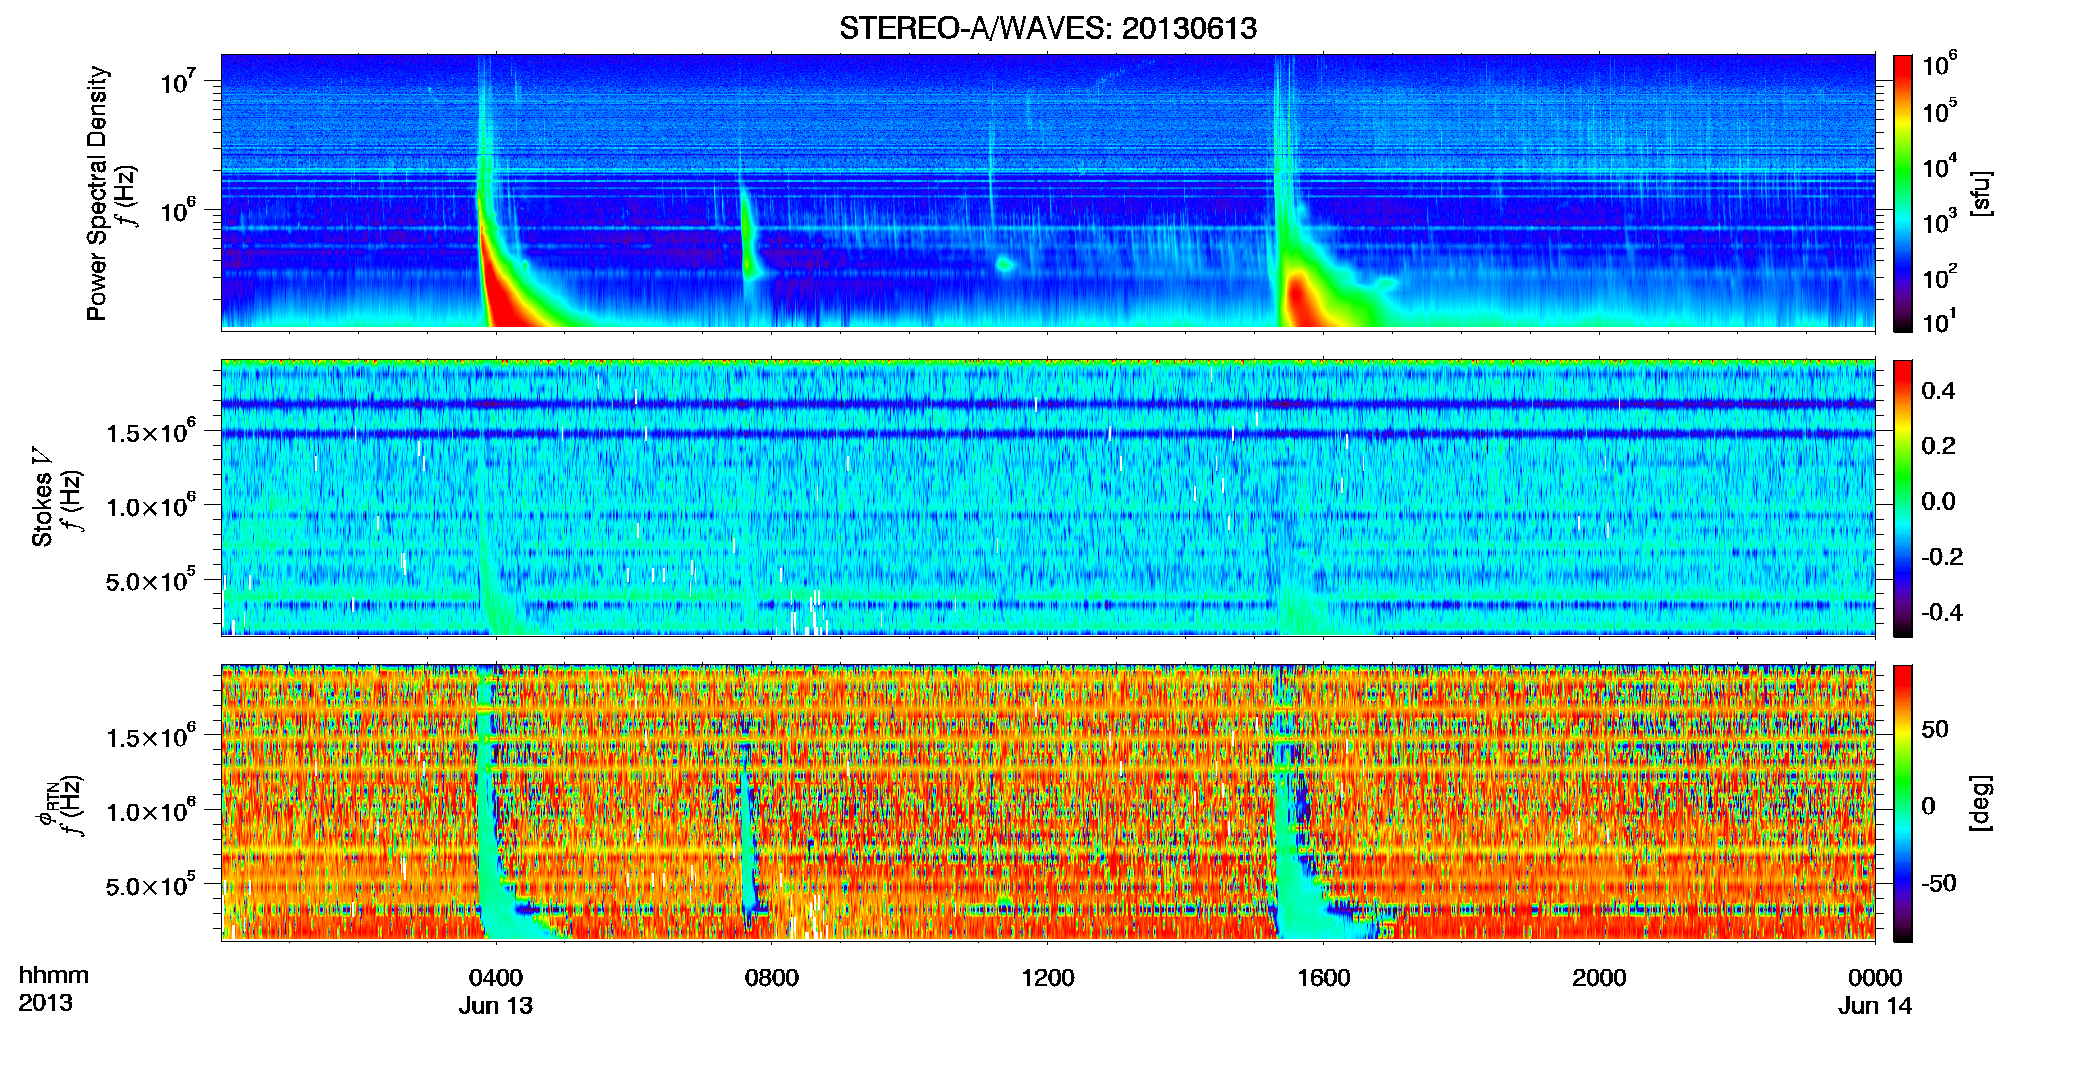
Task: Select the 0800 time tick label
Action: 772,977
